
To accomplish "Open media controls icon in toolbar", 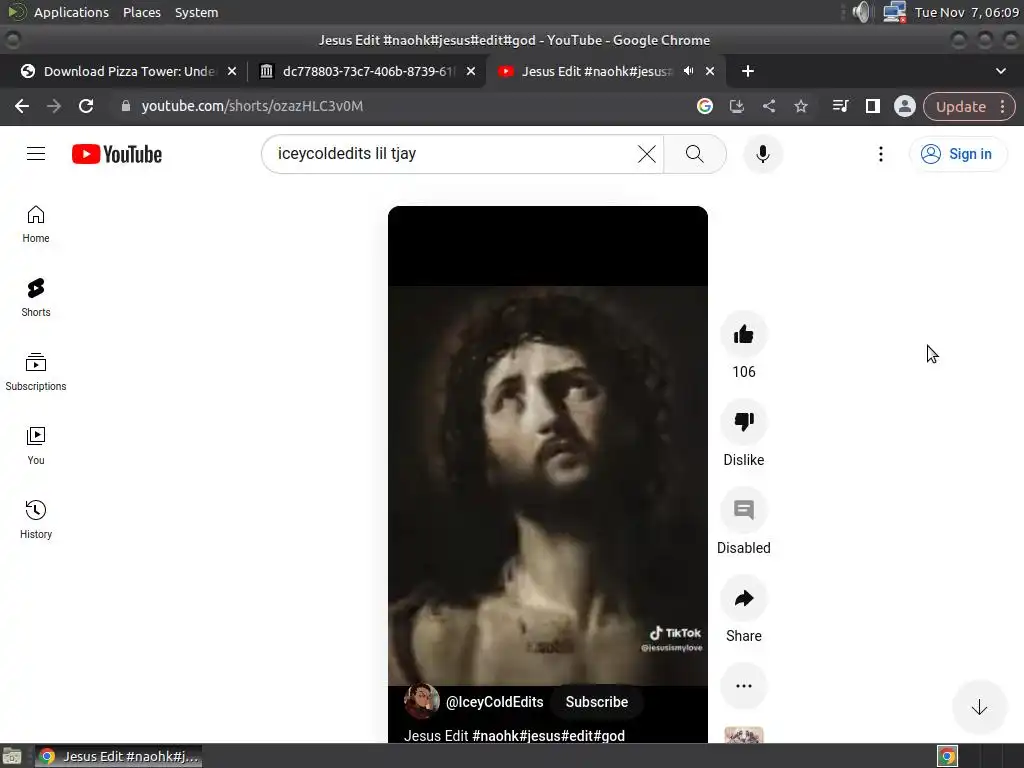I will [840, 106].
